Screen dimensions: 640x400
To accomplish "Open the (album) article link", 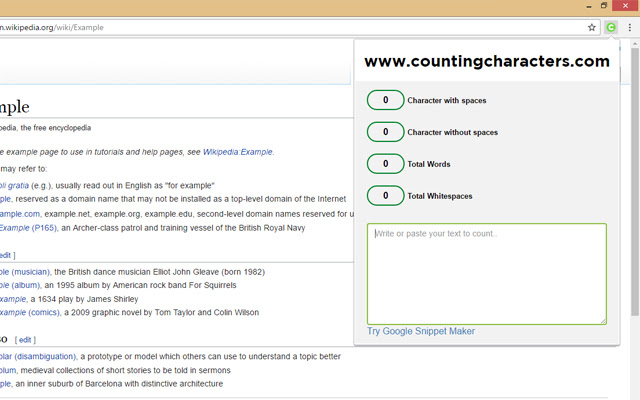I will (20, 285).
